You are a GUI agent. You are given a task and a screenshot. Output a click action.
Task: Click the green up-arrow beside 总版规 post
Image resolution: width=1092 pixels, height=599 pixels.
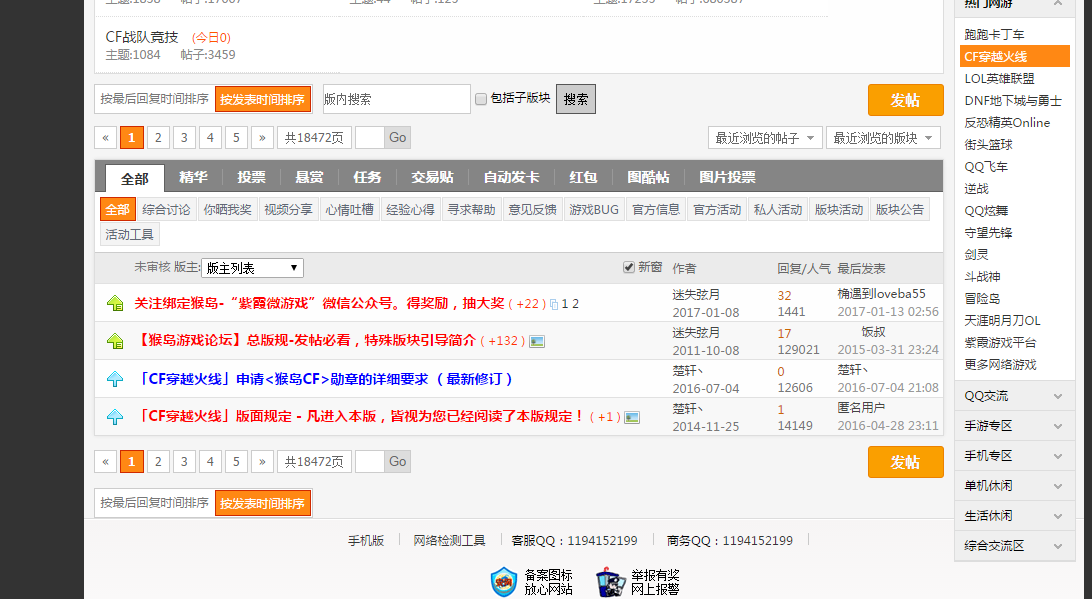click(115, 341)
